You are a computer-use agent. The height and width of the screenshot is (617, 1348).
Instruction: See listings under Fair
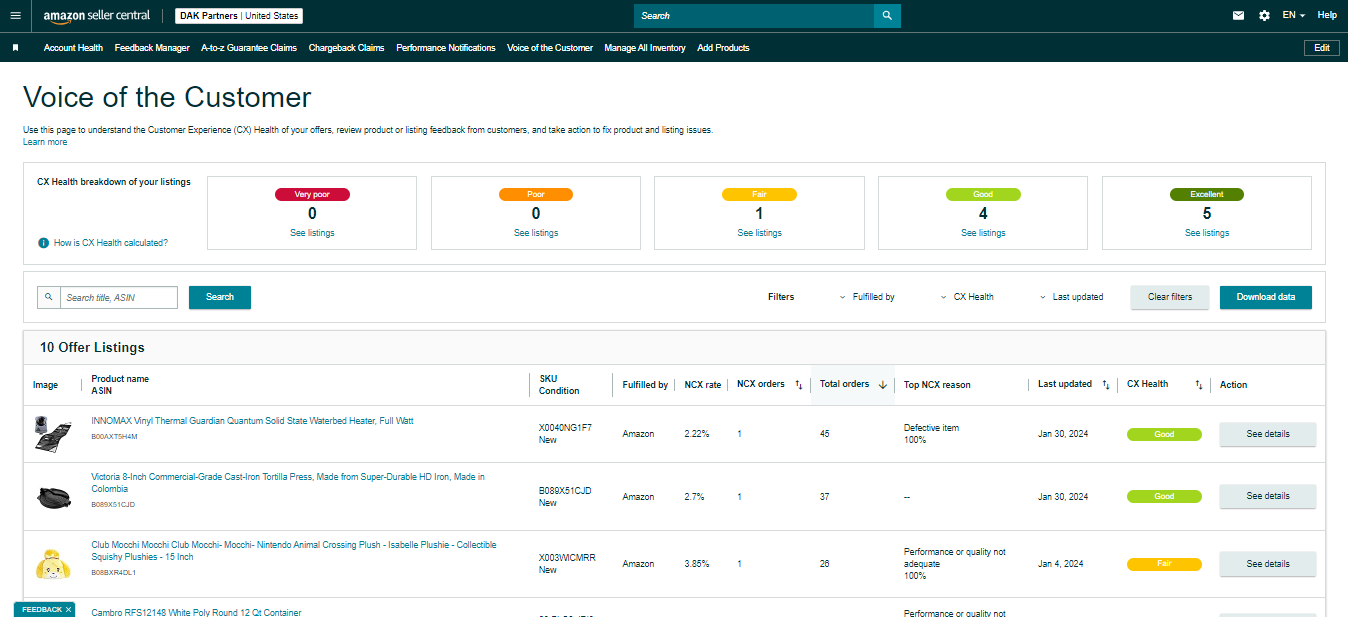coord(759,233)
